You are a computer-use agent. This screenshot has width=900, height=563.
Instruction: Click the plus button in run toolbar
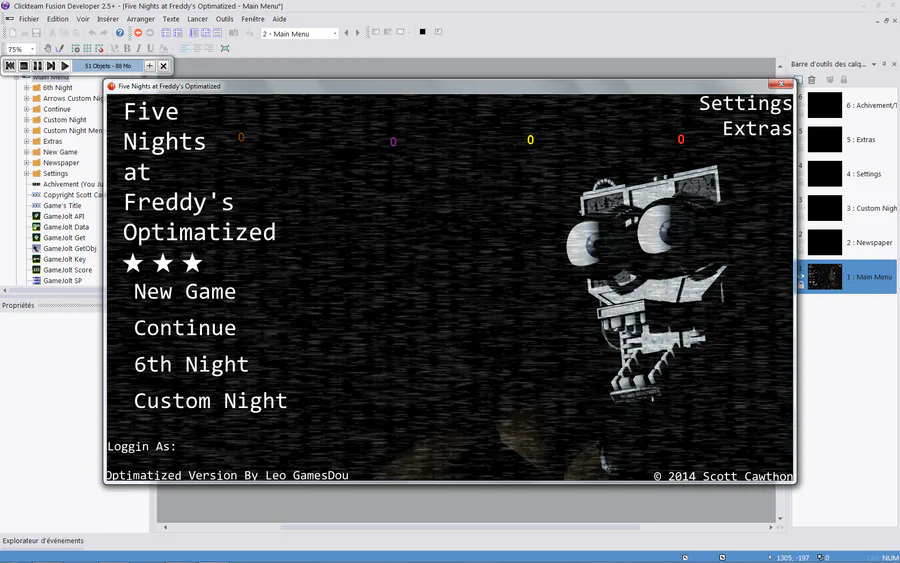point(149,66)
